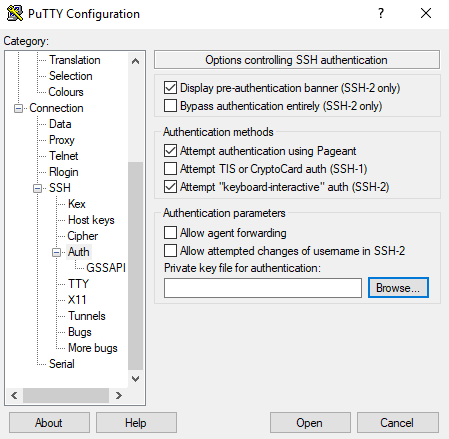Image resolution: width=449 pixels, height=439 pixels.
Task: Click the category tree scroll up arrow
Action: pos(135,61)
